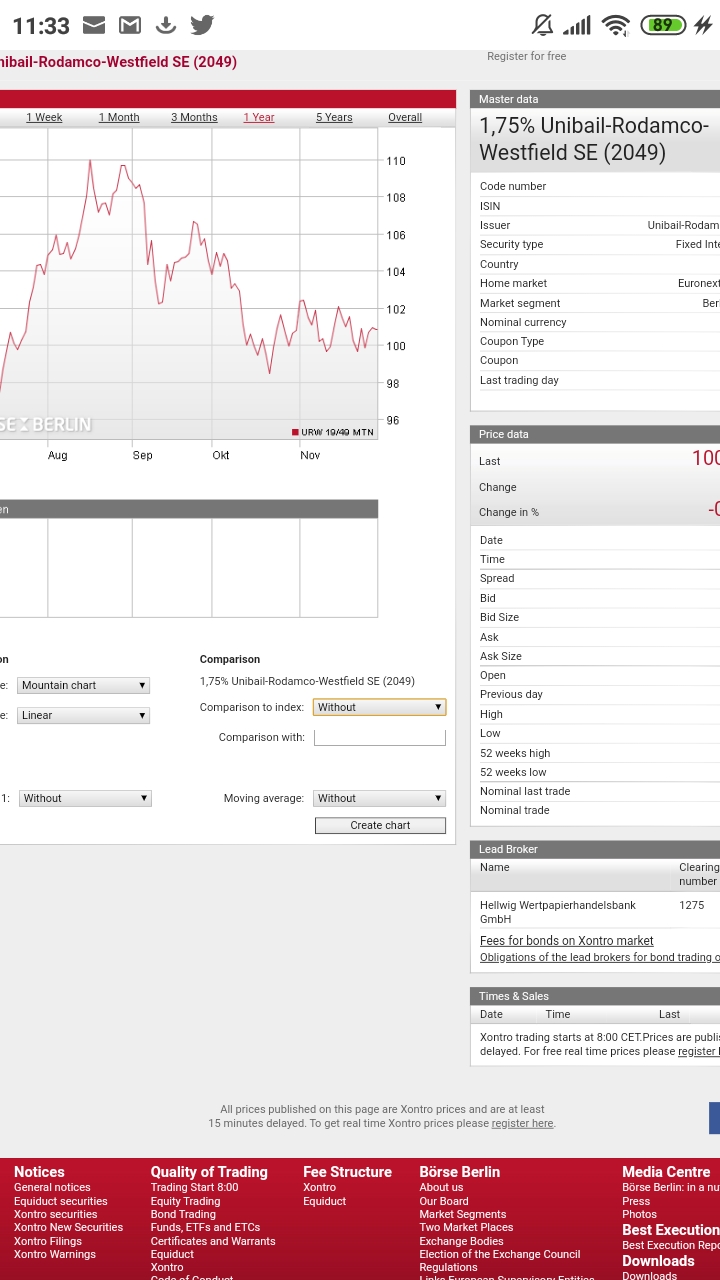
Task: Click the URW 19/49 MTN legend
Action: coord(332,432)
